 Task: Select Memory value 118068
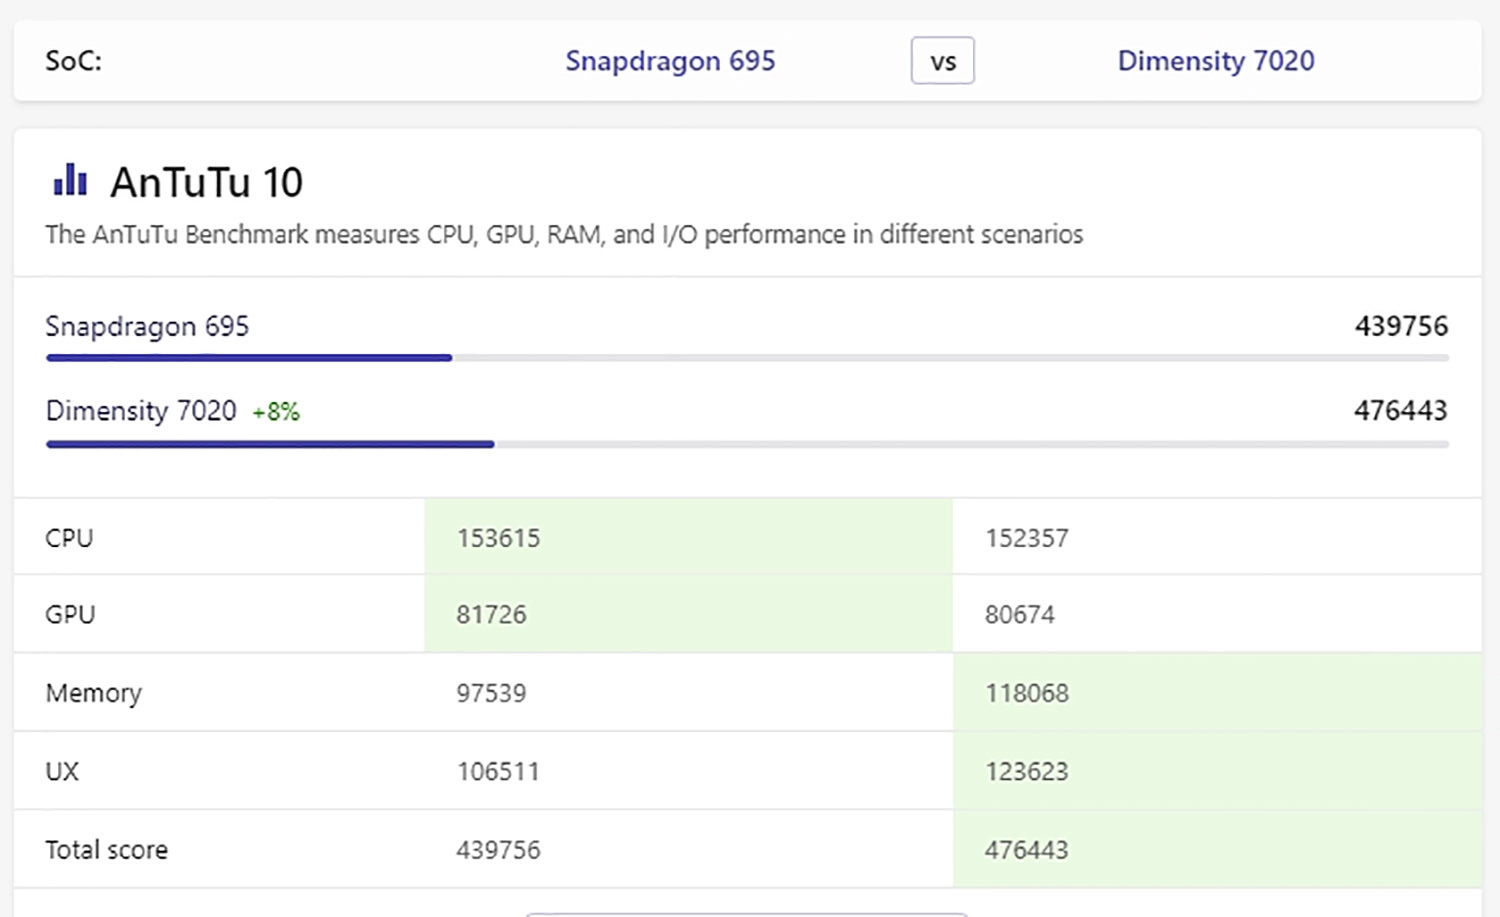[x=1027, y=693]
